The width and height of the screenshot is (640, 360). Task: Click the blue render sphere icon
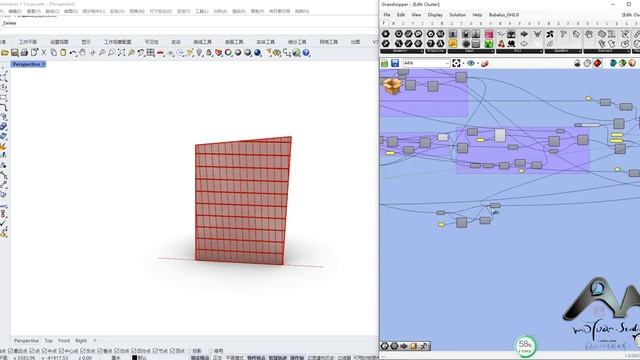click(x=258, y=53)
